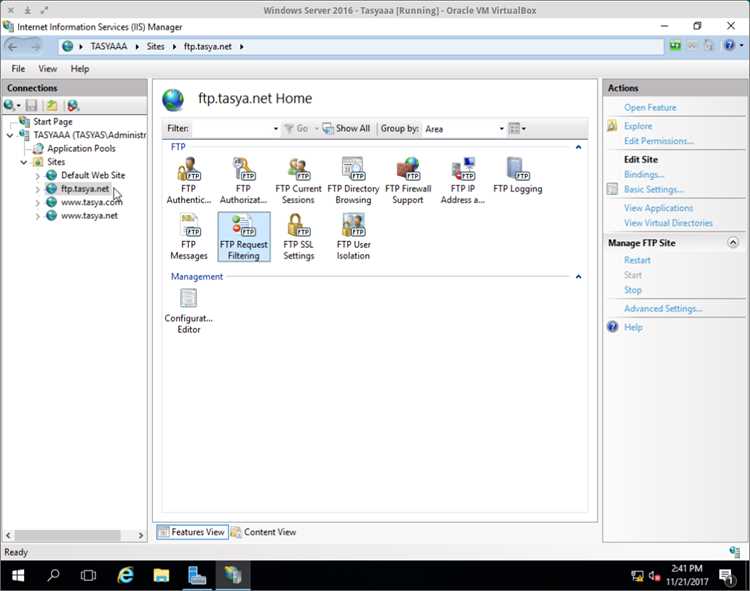The height and width of the screenshot is (591, 750).
Task: Switch to Content View tab
Action: [264, 532]
